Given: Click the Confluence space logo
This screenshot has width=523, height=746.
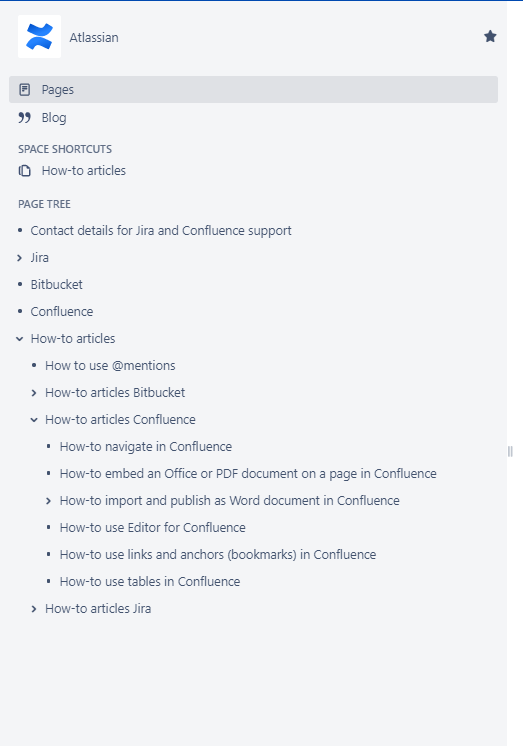Looking at the screenshot, I should coord(39,37).
